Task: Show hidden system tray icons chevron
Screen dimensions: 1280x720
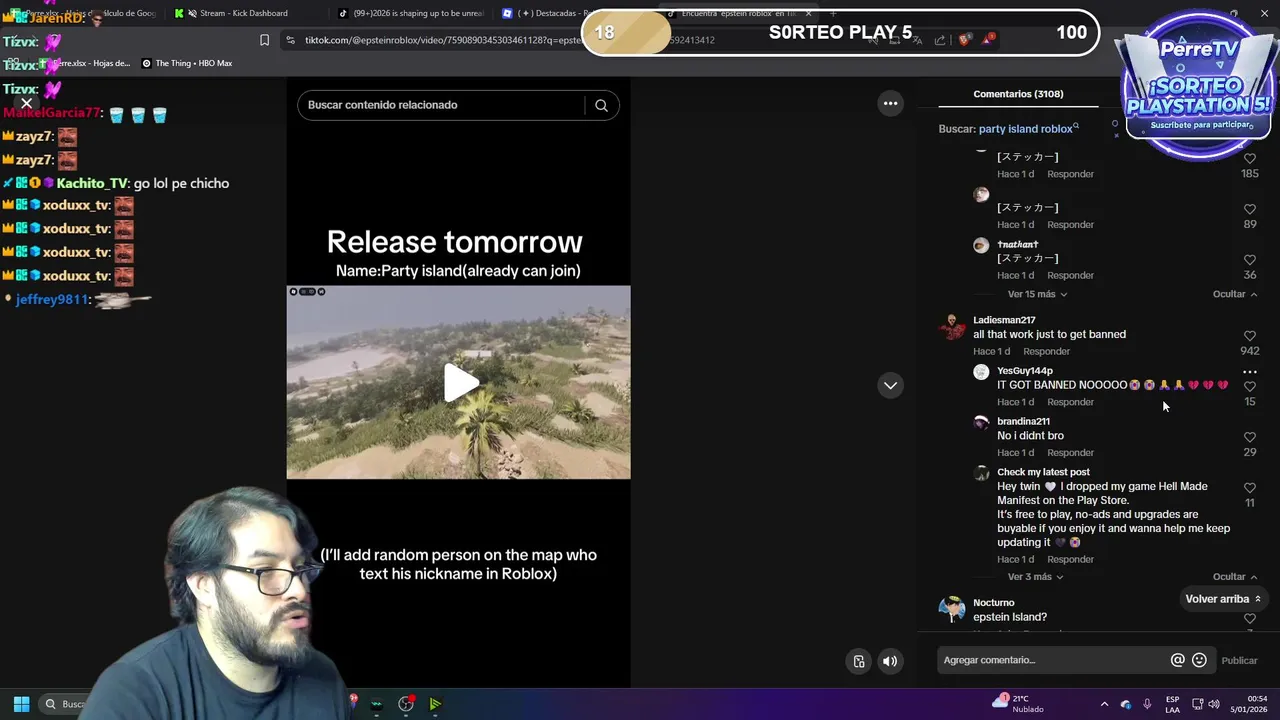Action: tap(1104, 704)
